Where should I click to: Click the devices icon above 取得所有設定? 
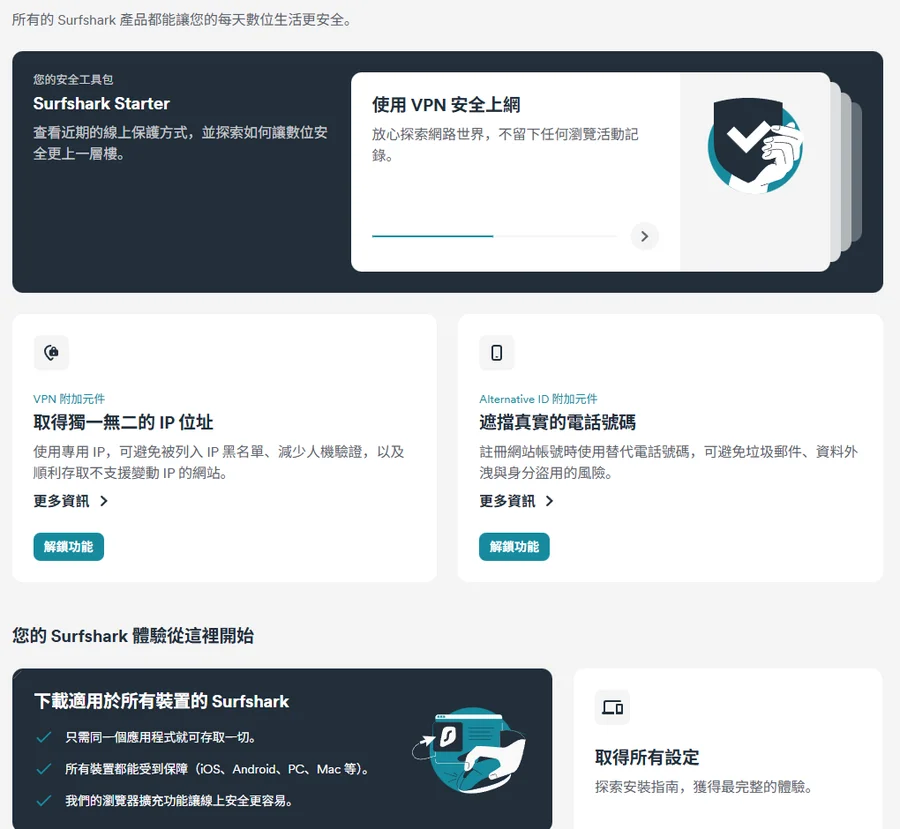click(x=612, y=707)
